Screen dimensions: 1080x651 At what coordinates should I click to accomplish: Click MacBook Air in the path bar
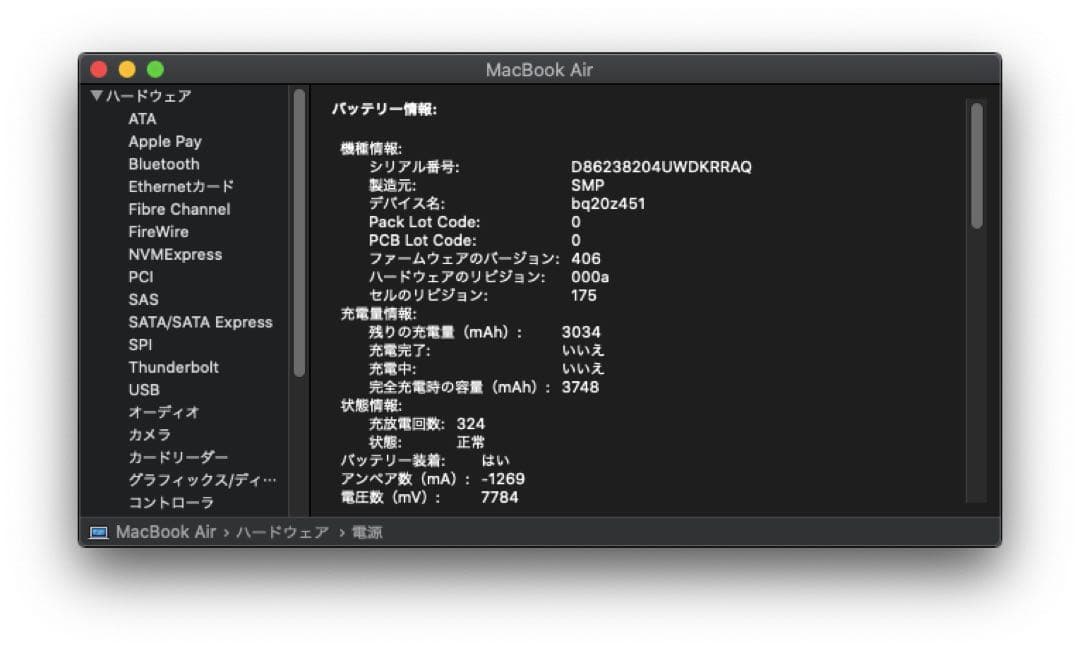coord(165,532)
